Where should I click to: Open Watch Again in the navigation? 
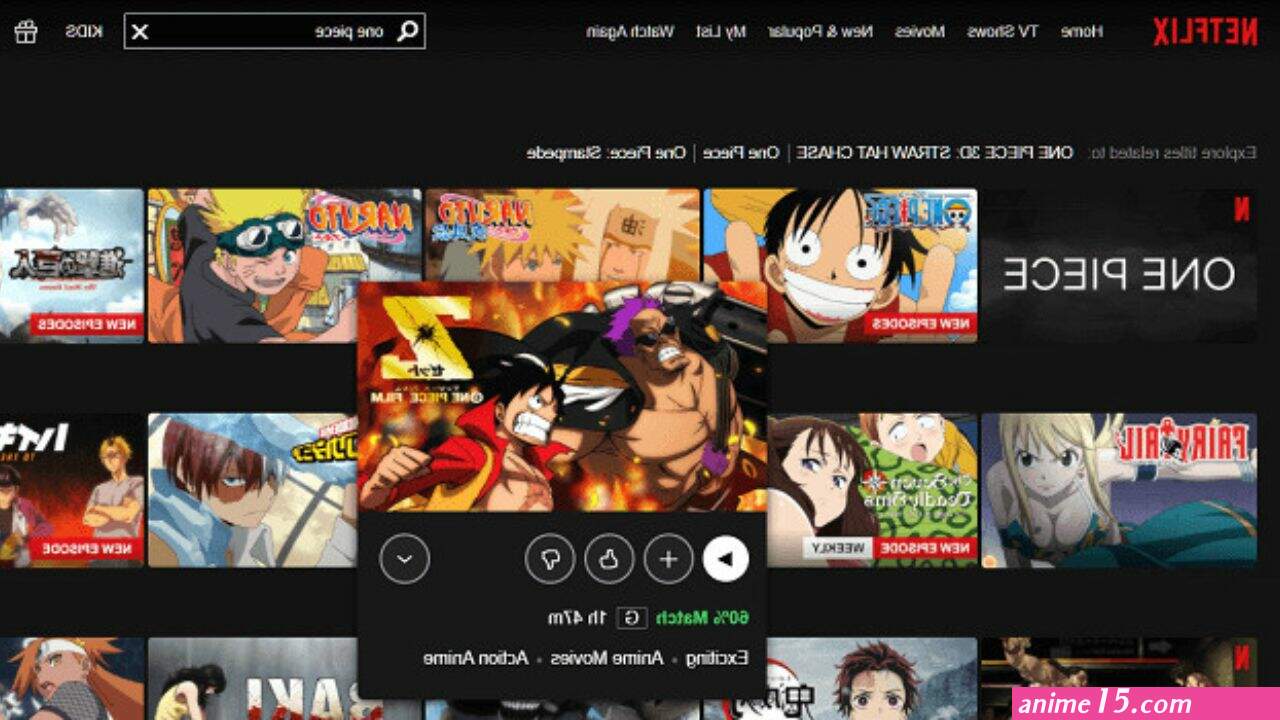point(630,32)
